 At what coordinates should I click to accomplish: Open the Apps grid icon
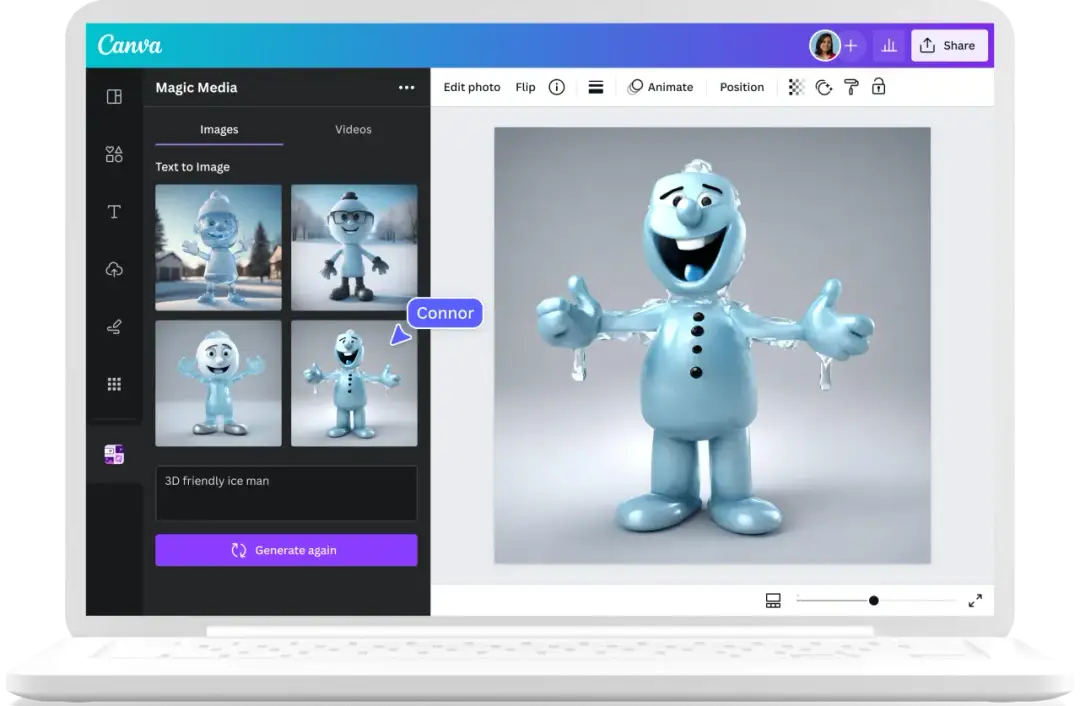(x=114, y=384)
